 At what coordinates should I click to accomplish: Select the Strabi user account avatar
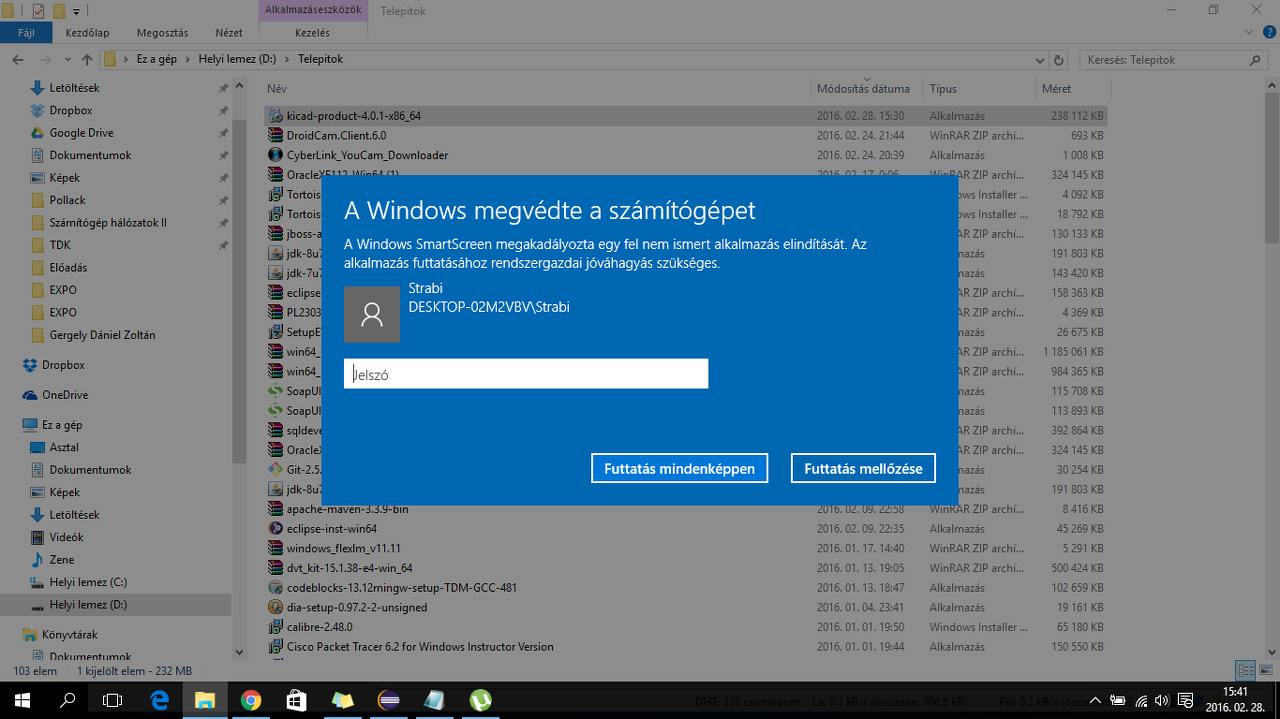coord(372,314)
